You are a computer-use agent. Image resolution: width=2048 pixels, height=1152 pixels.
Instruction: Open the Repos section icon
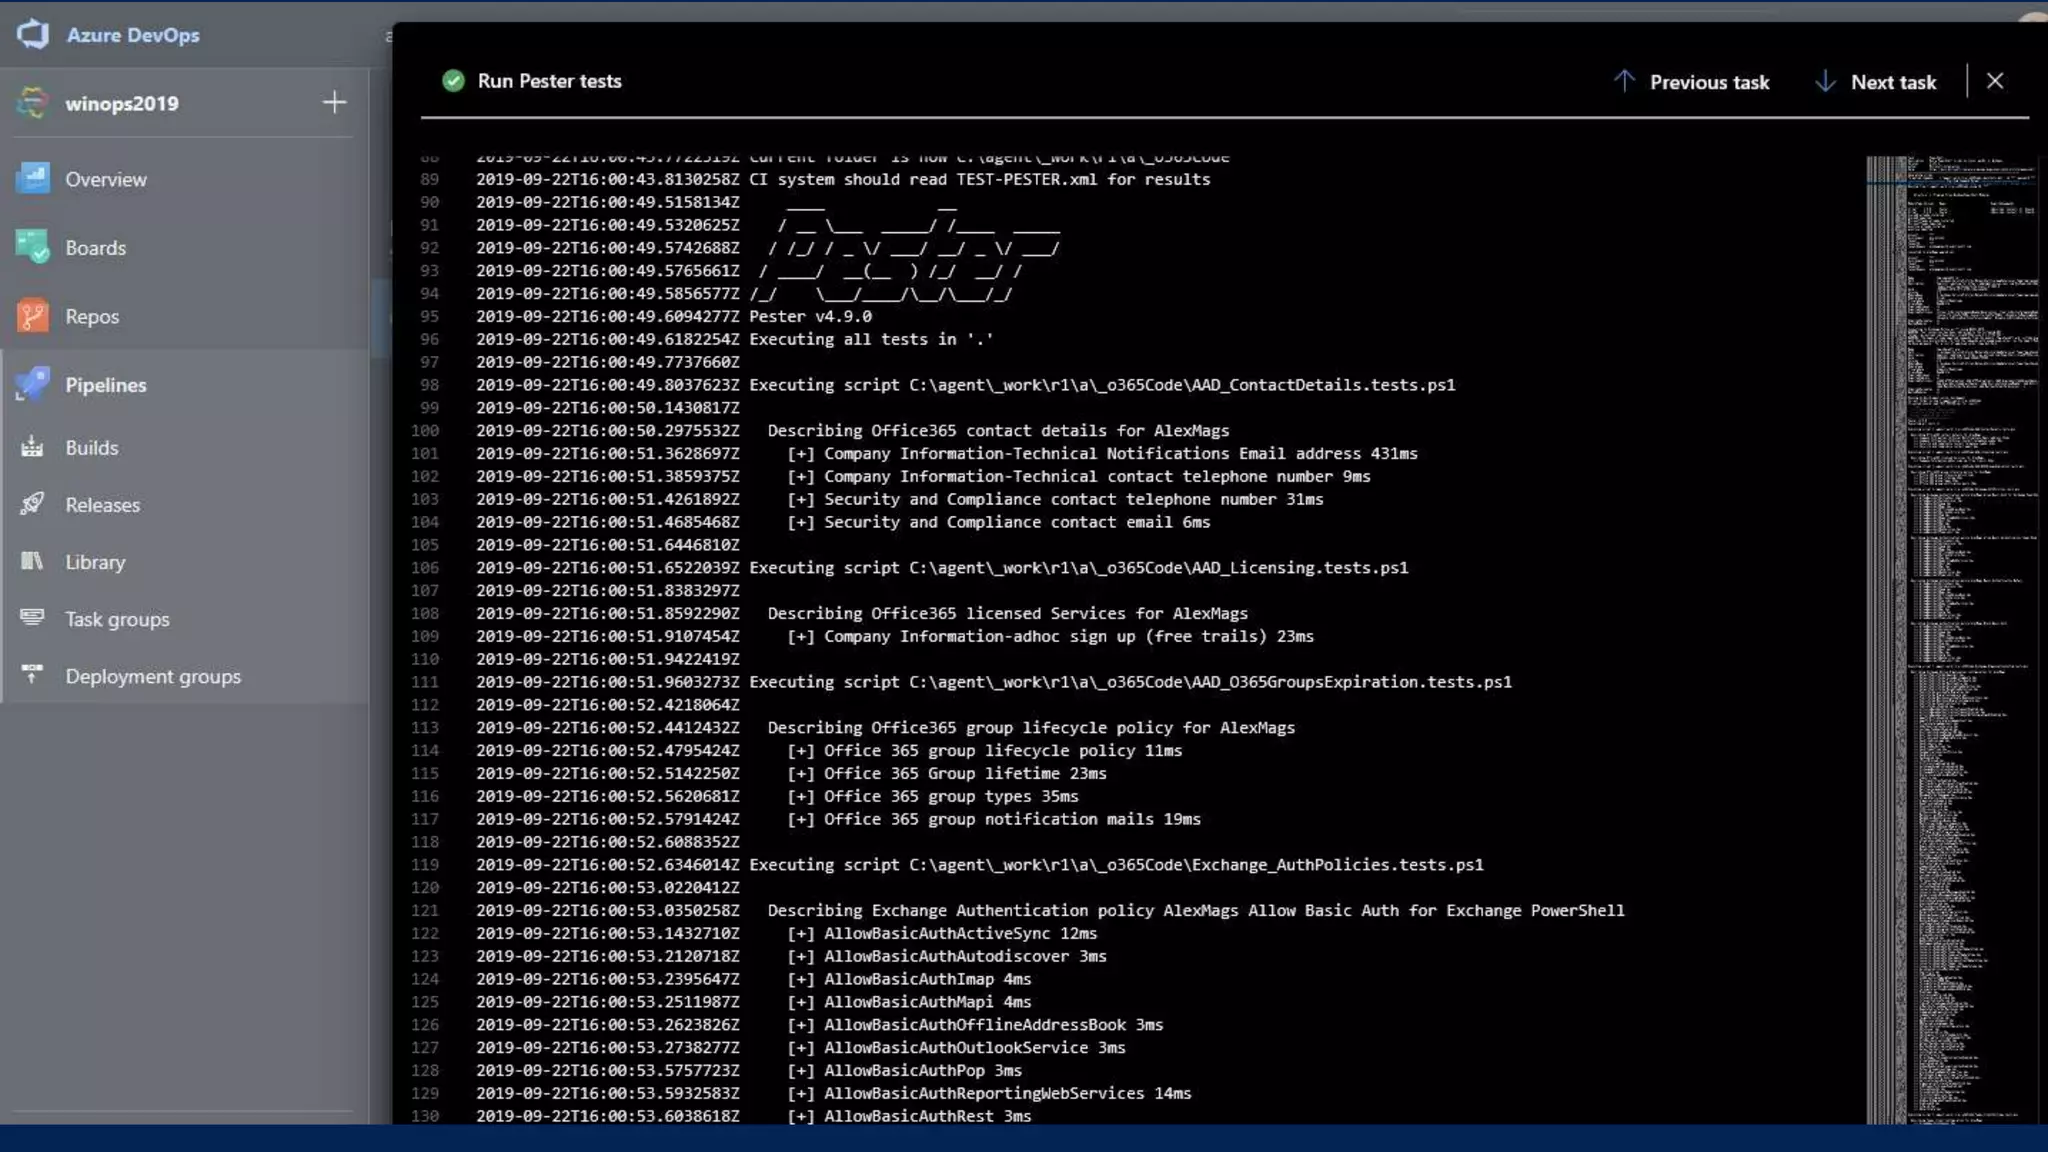coord(33,316)
